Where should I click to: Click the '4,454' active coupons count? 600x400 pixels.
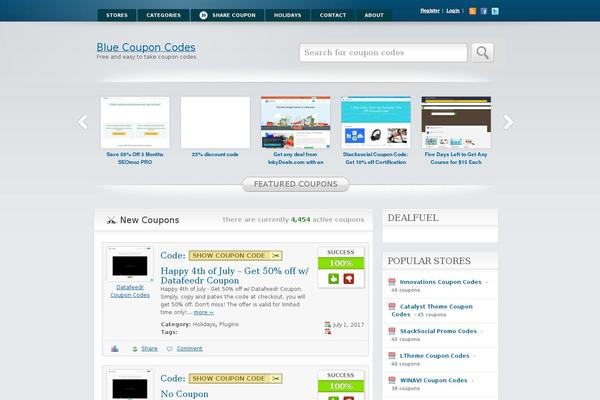300,220
